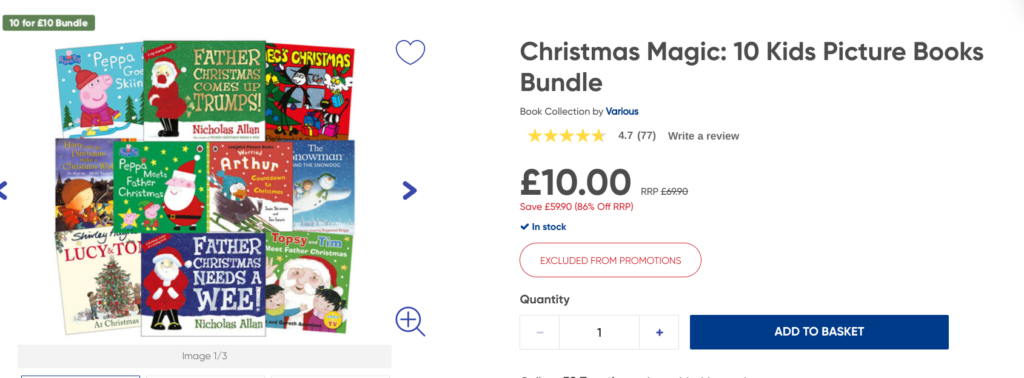Screen dimensions: 1024x378
Task: Click the main product bundle image
Action: (204, 189)
